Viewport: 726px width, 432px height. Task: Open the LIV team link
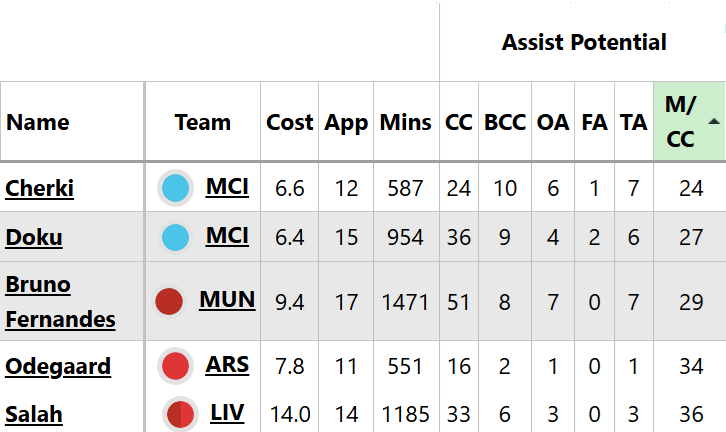pos(227,412)
